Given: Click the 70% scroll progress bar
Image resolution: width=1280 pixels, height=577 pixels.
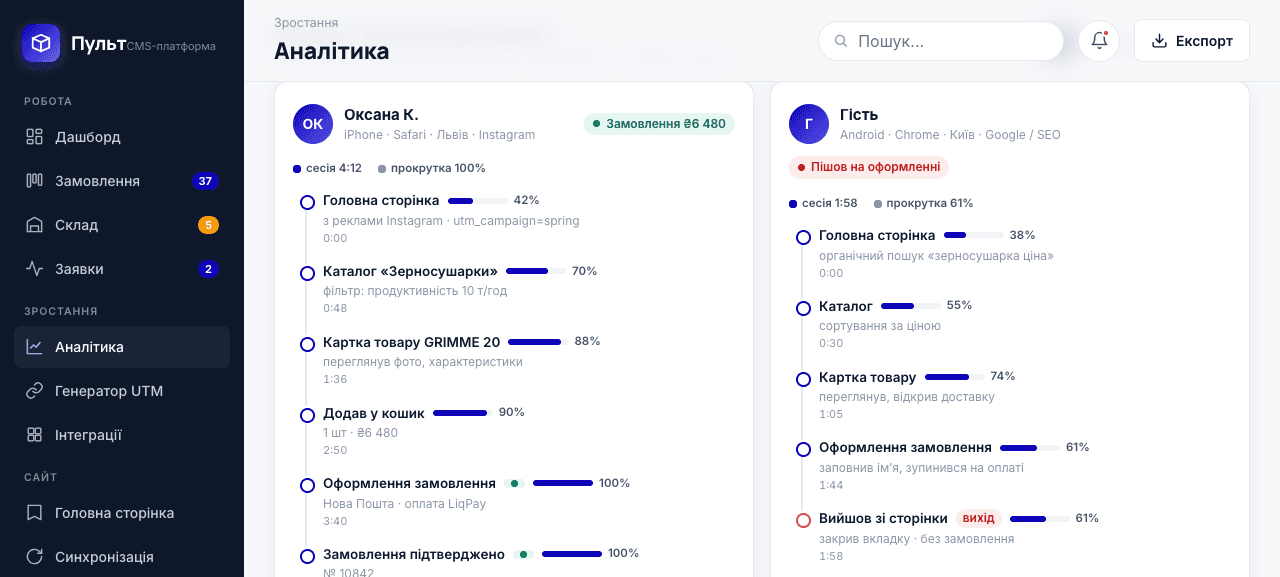Looking at the screenshot, I should point(535,271).
